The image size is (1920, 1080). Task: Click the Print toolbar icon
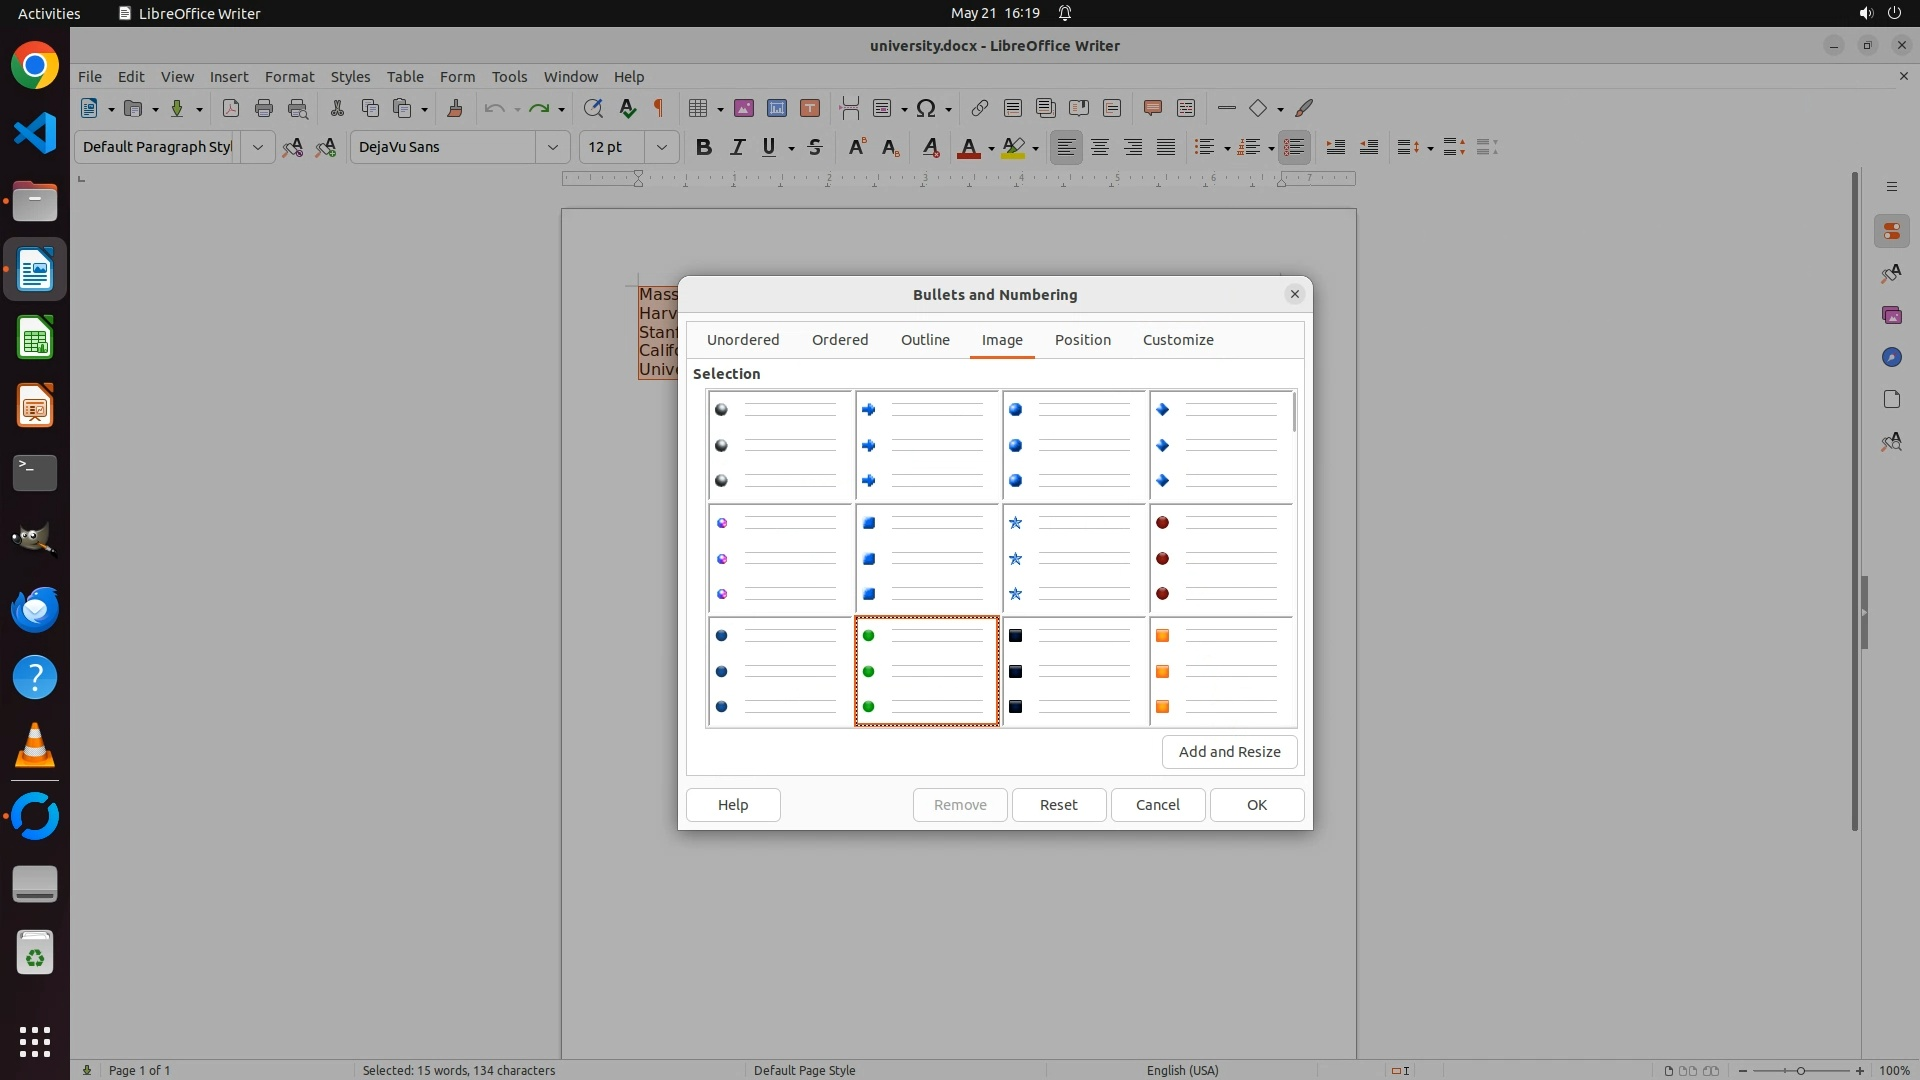click(264, 108)
